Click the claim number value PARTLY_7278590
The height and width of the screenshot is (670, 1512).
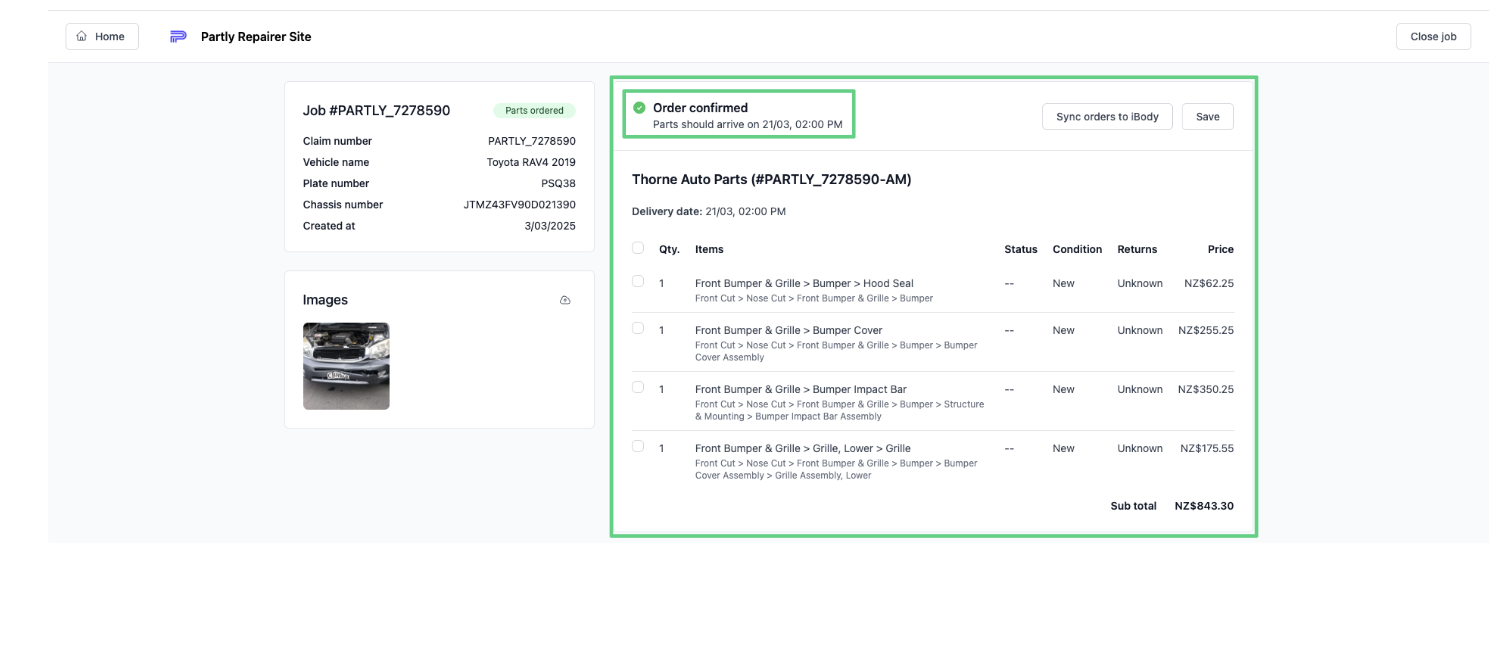[532, 141]
